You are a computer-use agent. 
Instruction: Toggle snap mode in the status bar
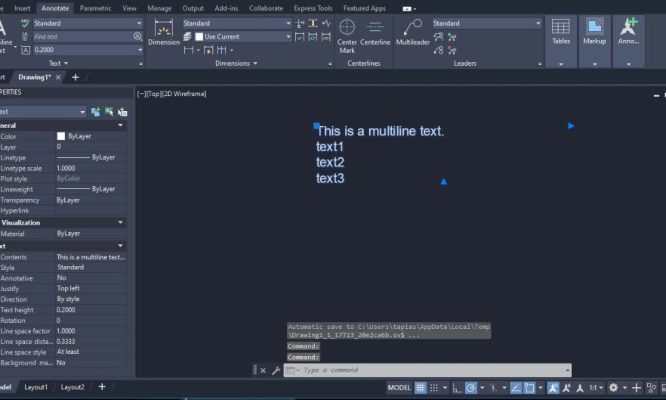pos(435,388)
